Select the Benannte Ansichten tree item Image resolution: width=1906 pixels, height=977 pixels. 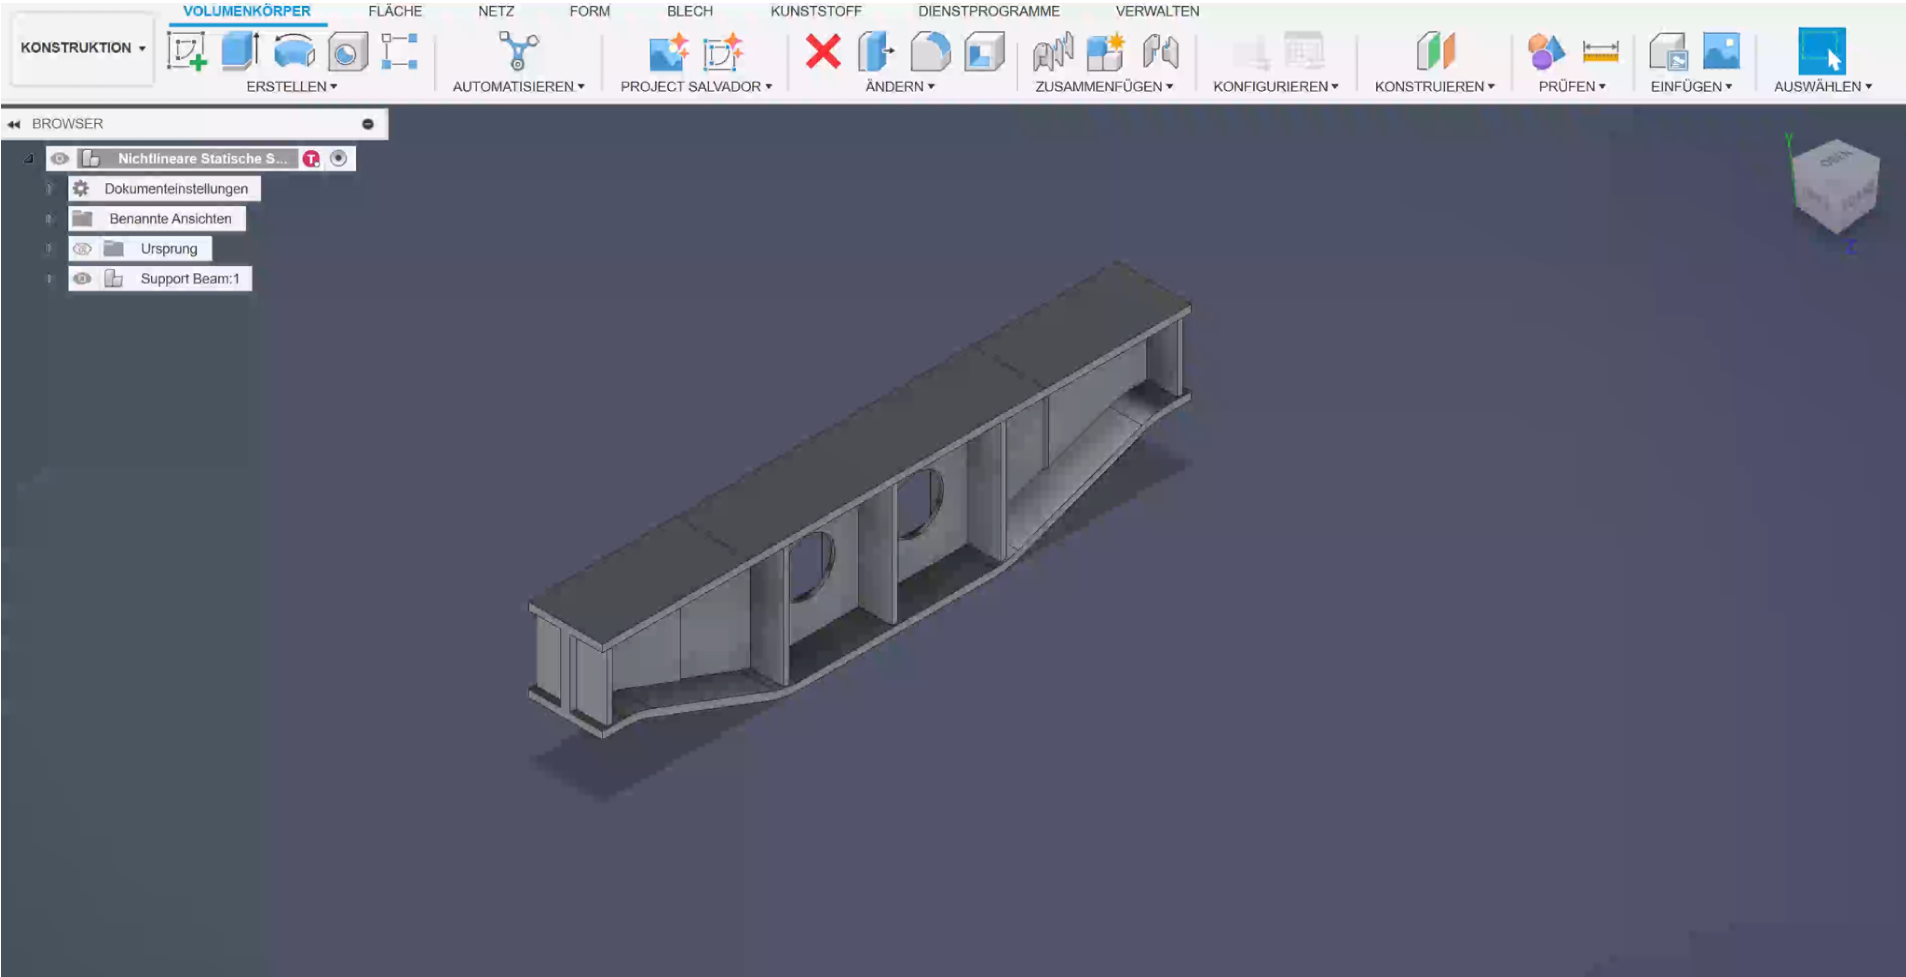170,219
